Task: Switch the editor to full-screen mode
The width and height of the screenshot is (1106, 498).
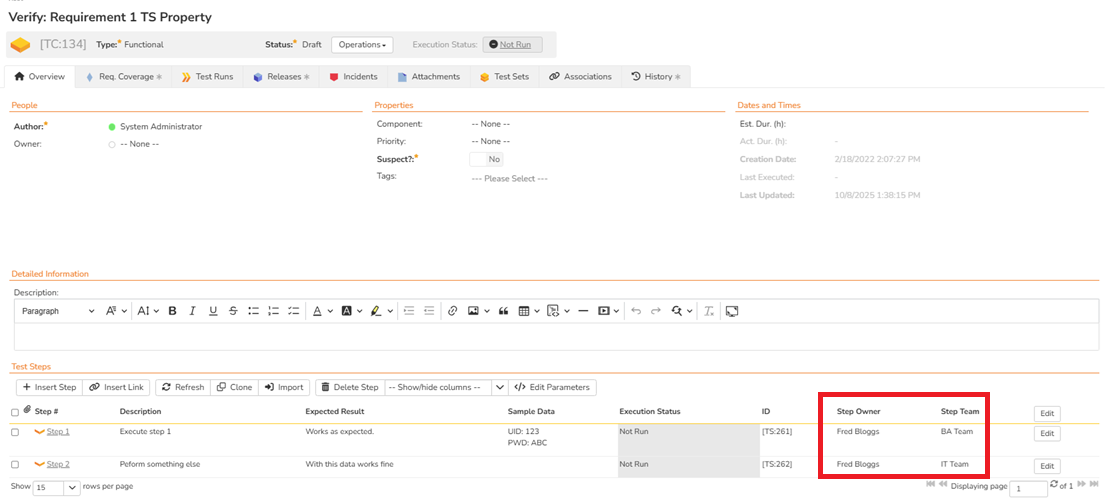Action: 732,311
